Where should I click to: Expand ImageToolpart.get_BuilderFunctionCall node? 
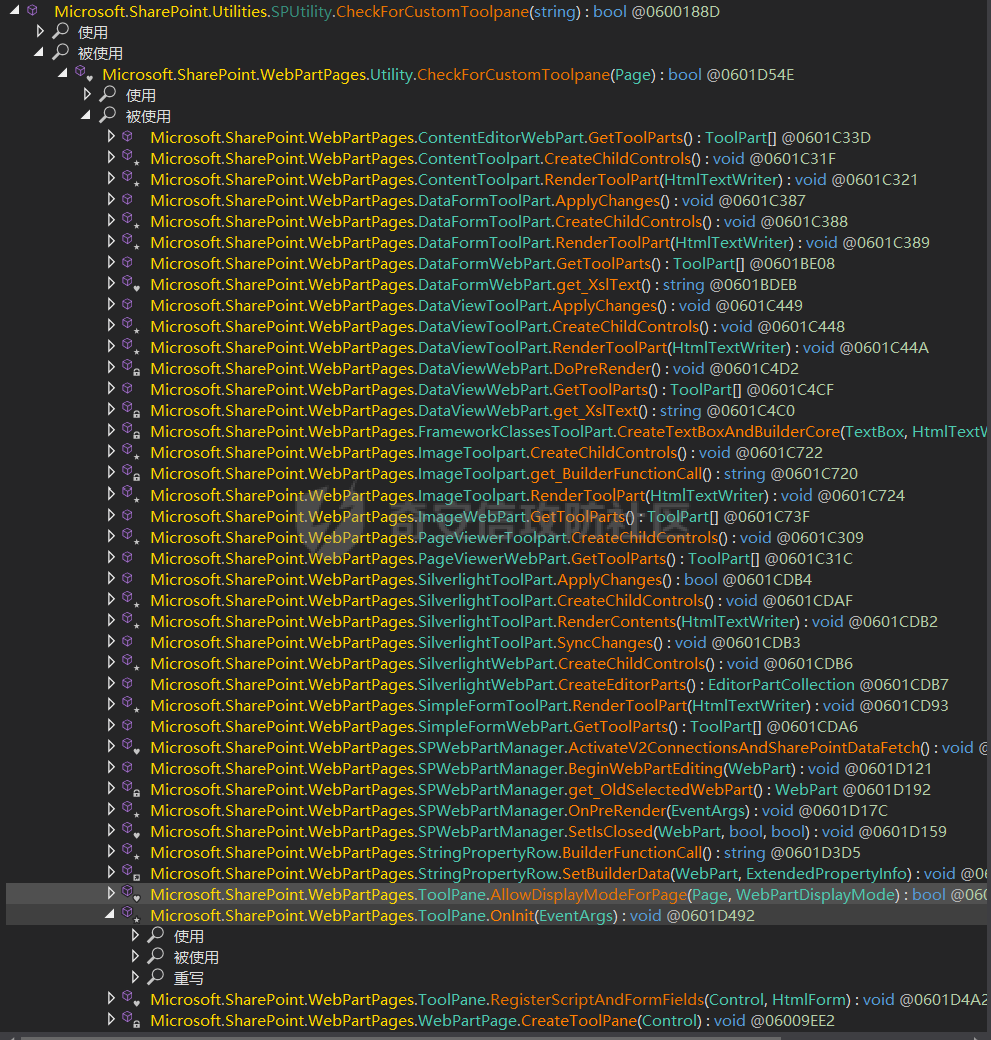[111, 473]
